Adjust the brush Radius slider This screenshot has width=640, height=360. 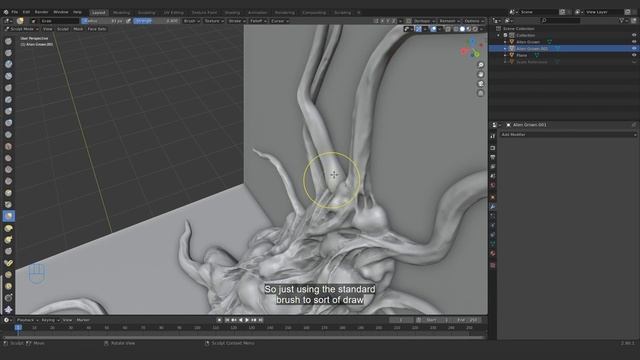tap(102, 21)
